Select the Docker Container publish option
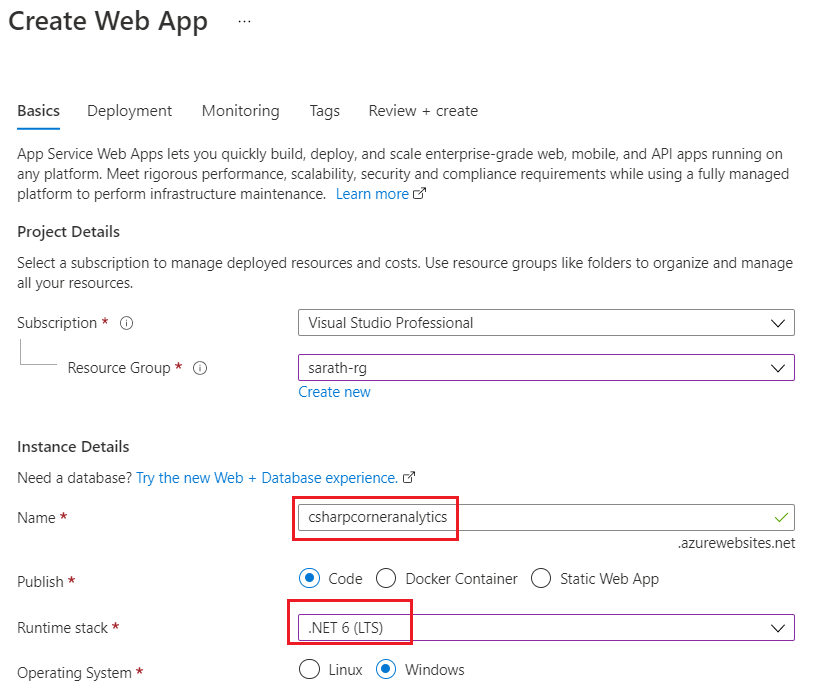This screenshot has width=825, height=695. coord(384,578)
